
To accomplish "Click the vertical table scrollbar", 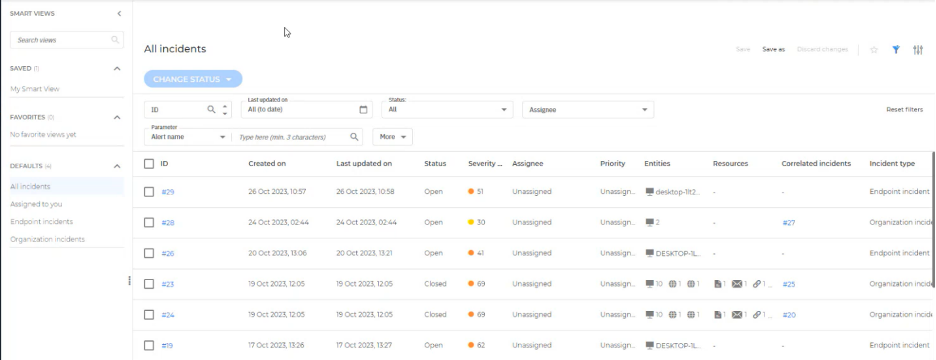I will point(933,219).
